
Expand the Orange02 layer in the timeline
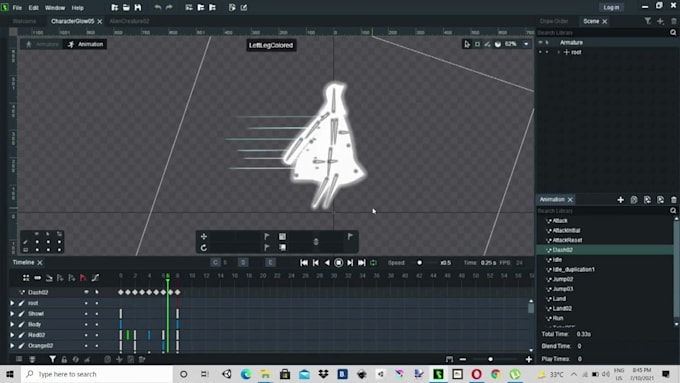pyautogui.click(x=12, y=346)
